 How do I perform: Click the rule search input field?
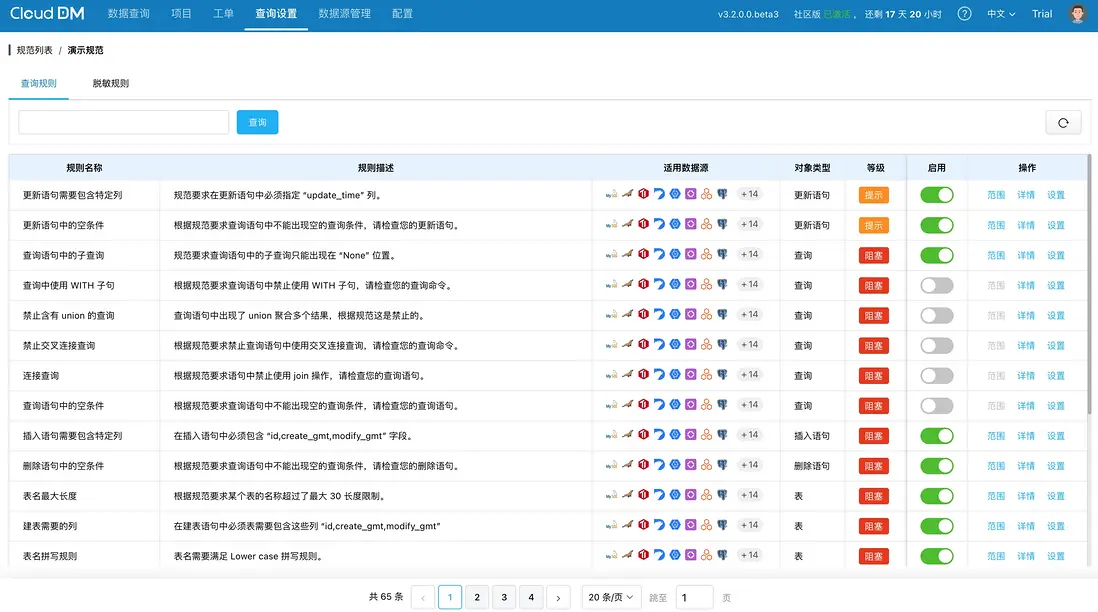124,122
